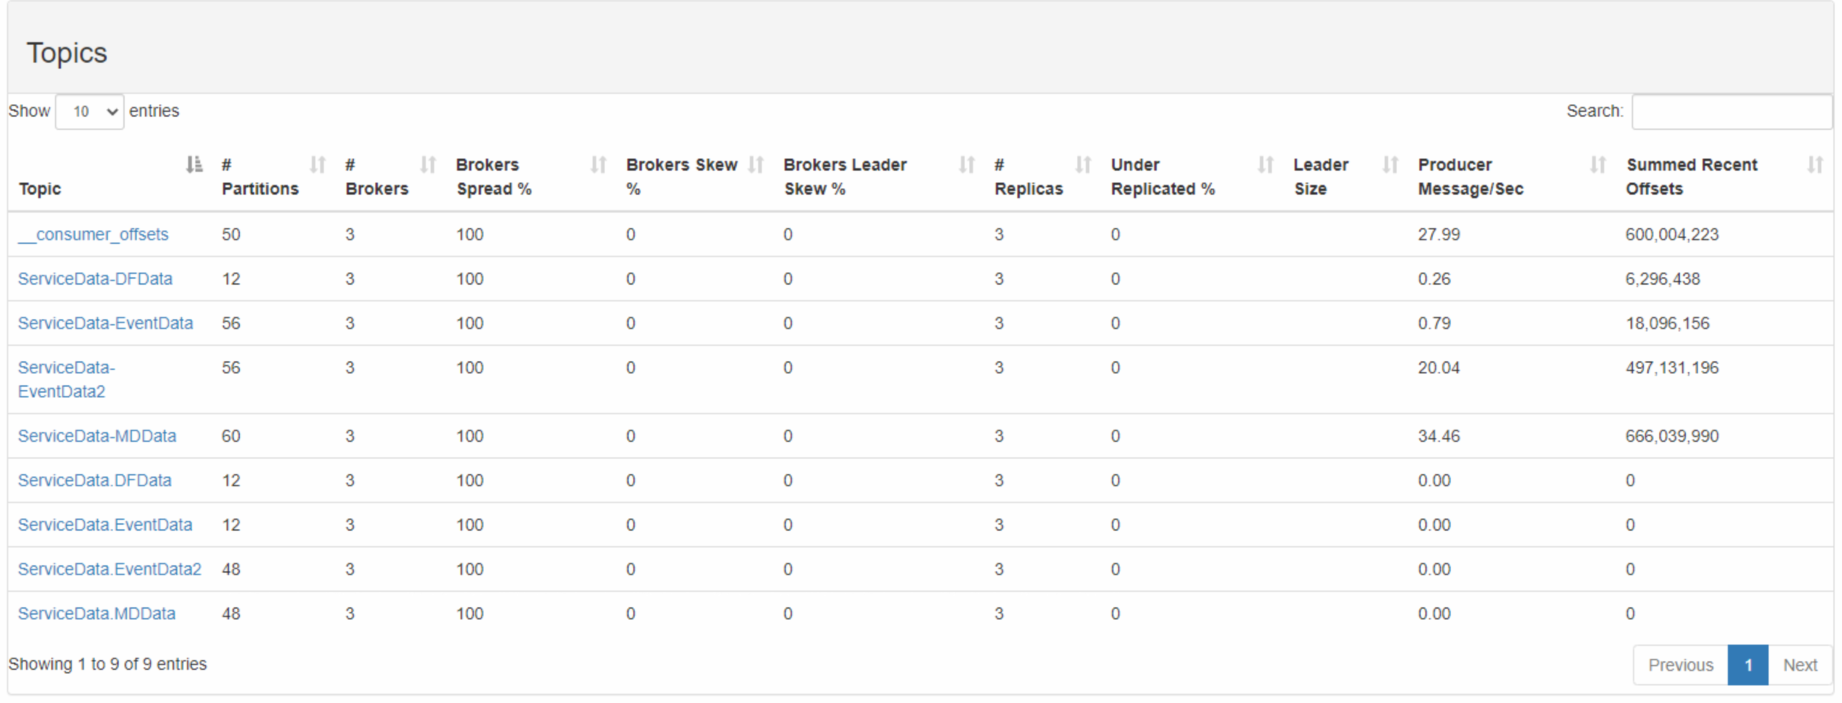Open the ServiceData.MDData topic link
The image size is (1842, 703).
[96, 614]
